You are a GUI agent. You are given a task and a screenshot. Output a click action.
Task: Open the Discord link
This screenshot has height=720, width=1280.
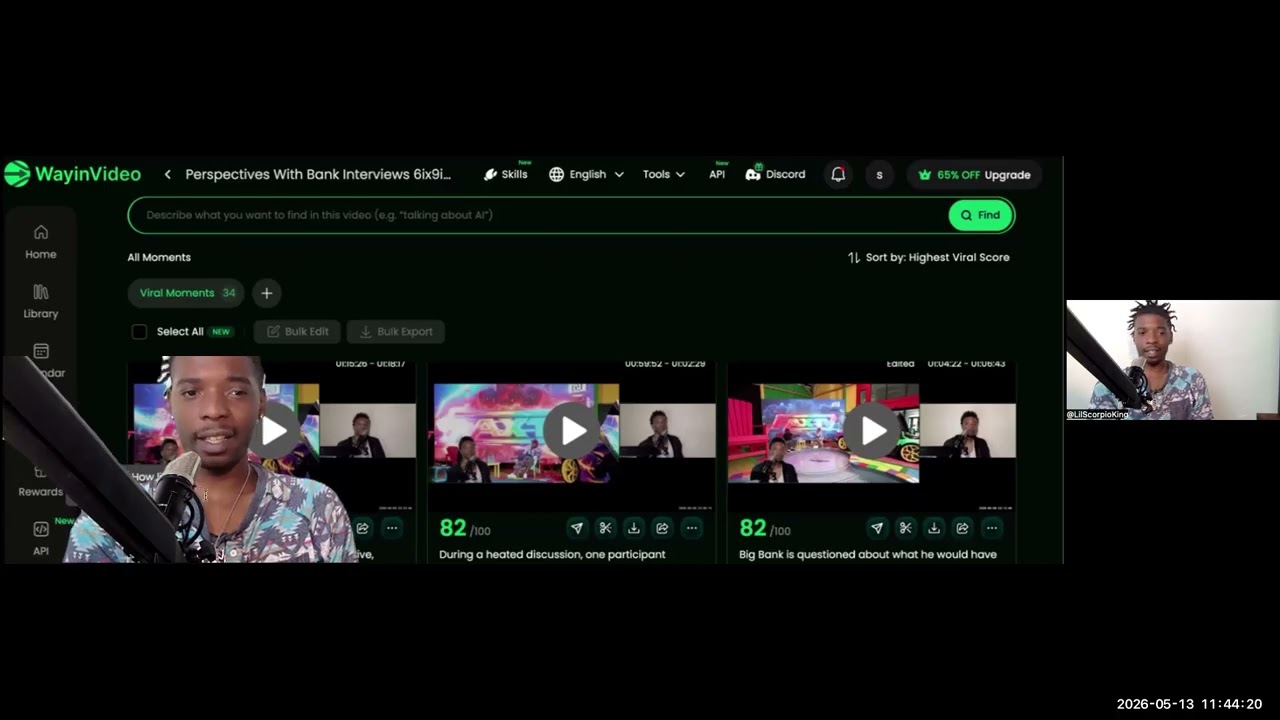(775, 174)
